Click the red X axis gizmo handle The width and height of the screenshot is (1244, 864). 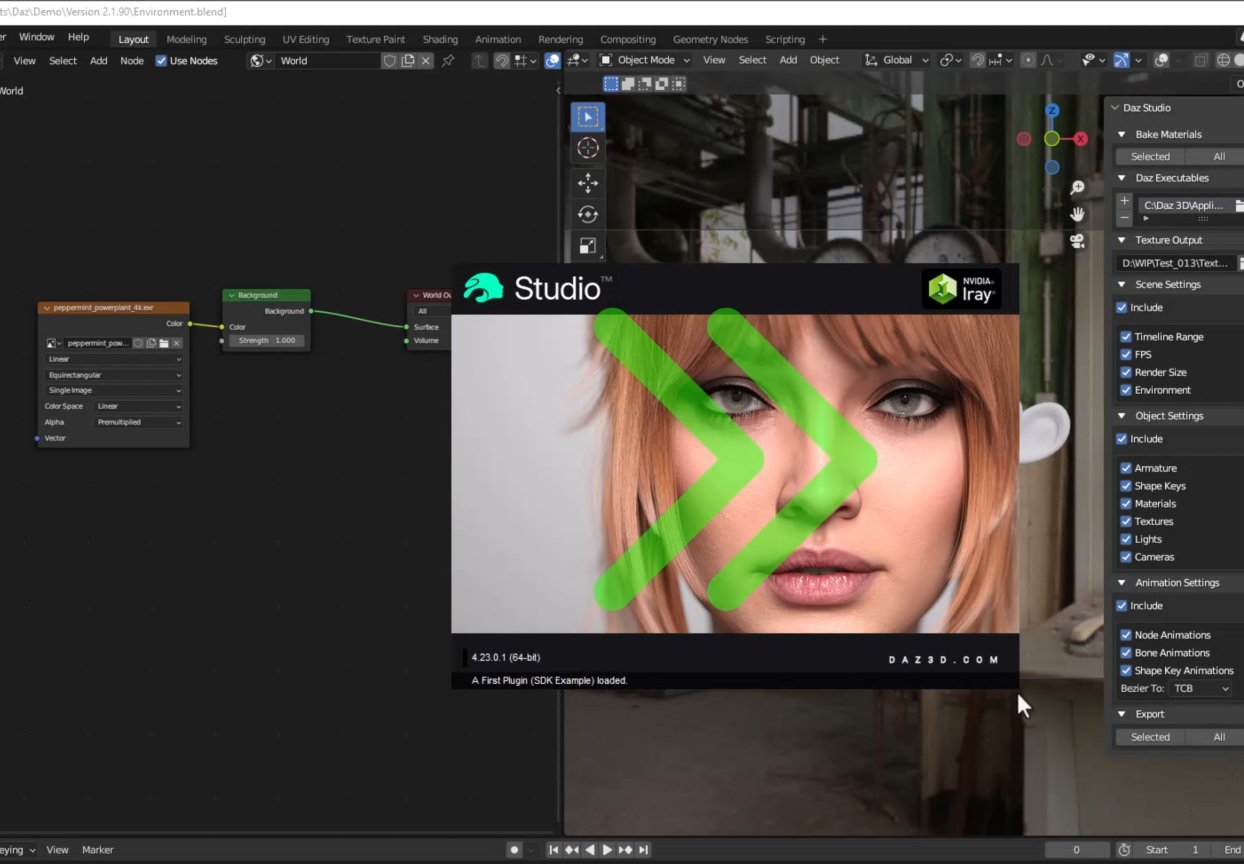(1080, 139)
